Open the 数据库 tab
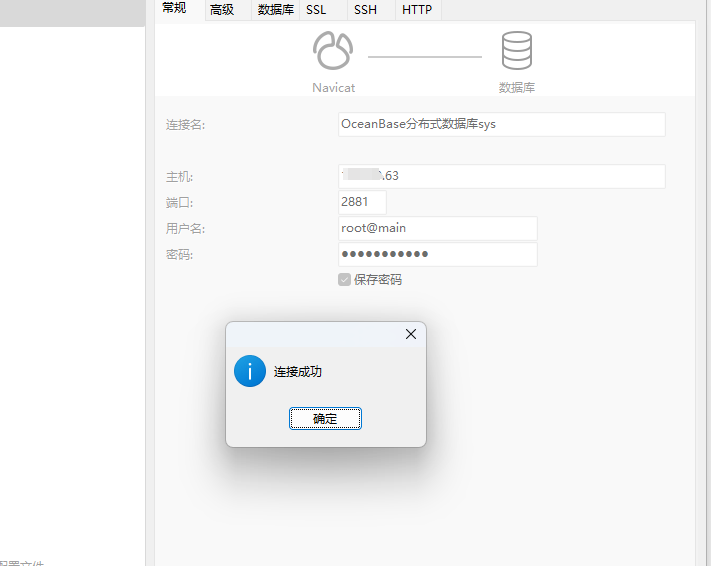This screenshot has width=711, height=566. click(x=276, y=10)
